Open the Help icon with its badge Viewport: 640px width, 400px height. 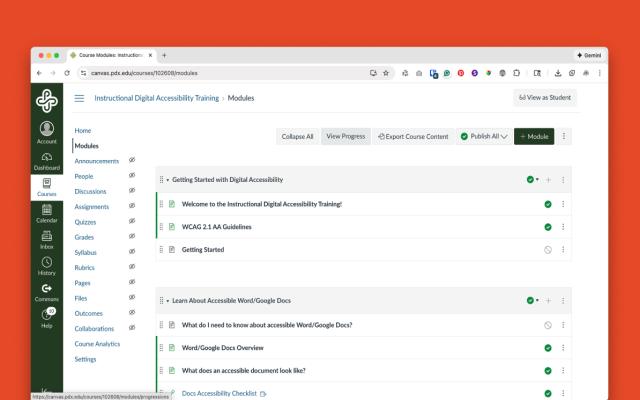47,318
